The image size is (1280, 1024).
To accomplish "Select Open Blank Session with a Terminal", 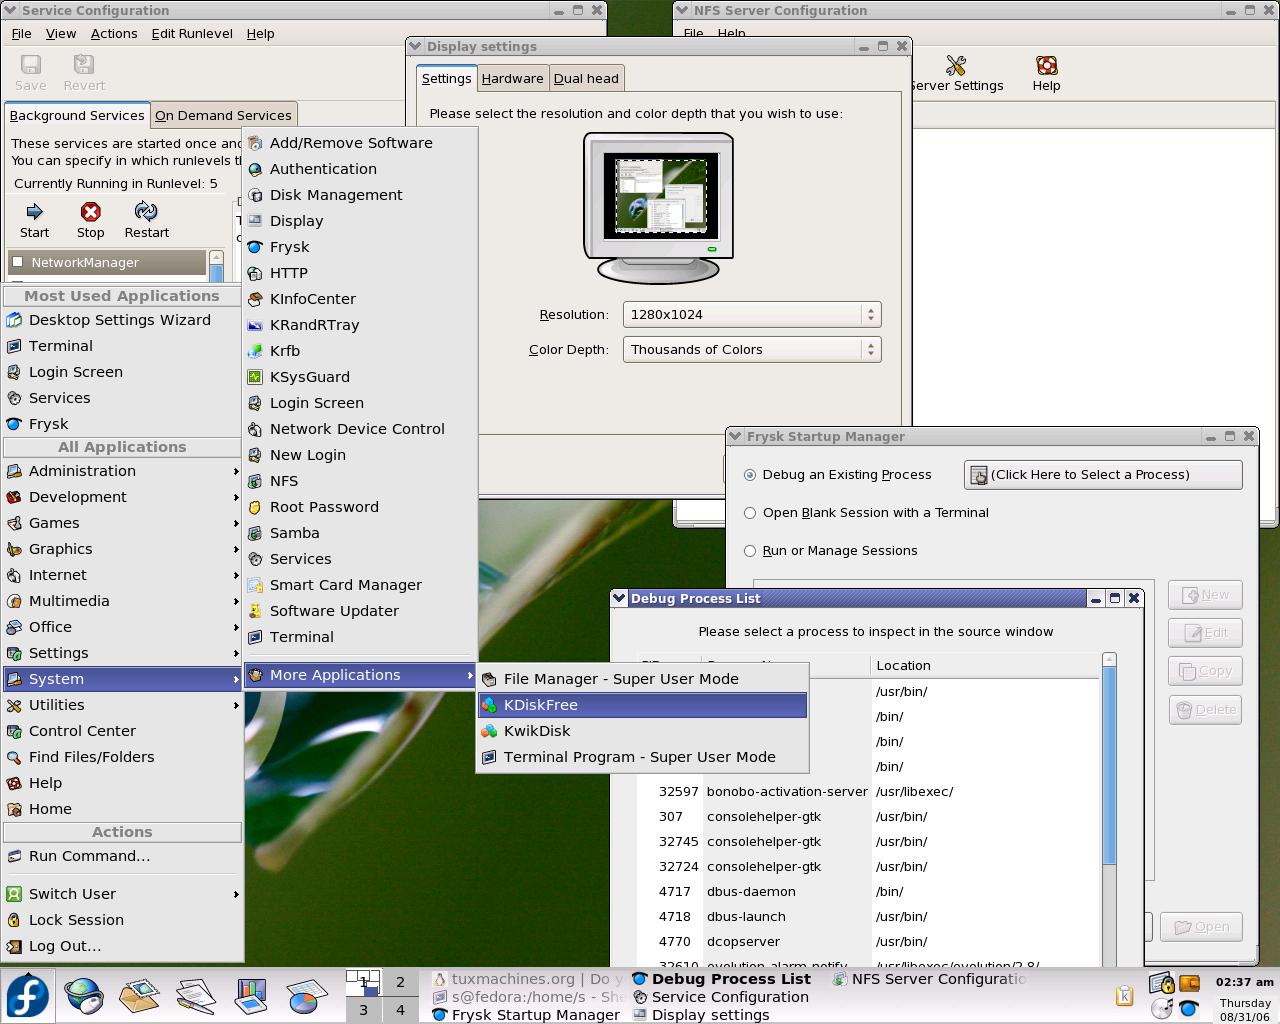I will pyautogui.click(x=750, y=513).
